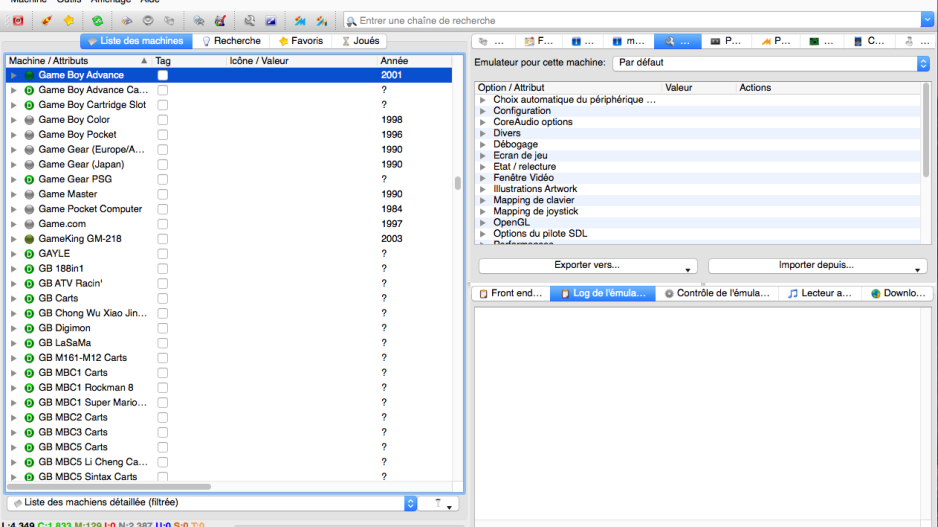Open the right-panel tab with grey tag icon

pos(496,41)
